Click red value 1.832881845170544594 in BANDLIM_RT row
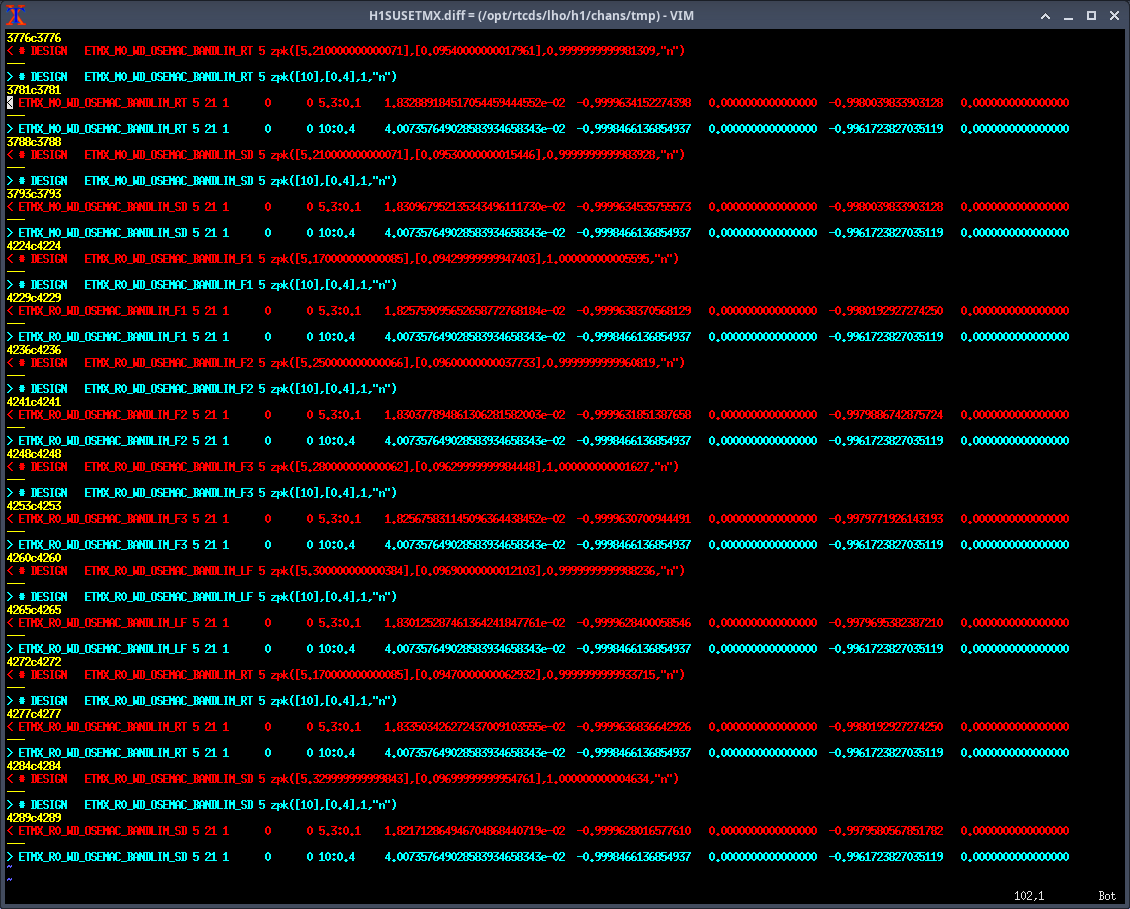Viewport: 1130px width, 909px height. [x=474, y=103]
